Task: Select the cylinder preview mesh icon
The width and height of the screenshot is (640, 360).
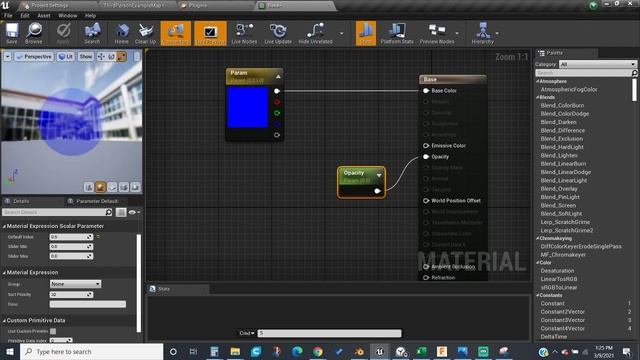Action: click(x=89, y=187)
